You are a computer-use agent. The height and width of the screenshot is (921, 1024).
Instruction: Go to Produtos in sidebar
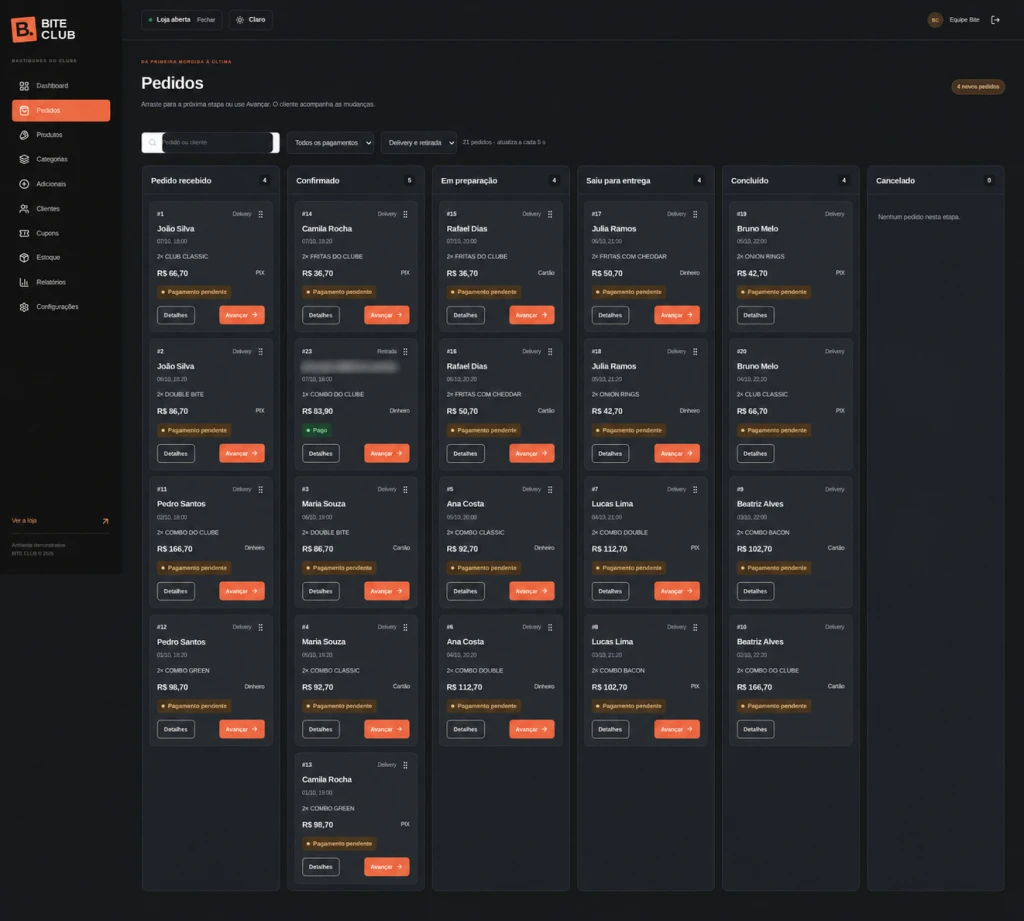61,135
